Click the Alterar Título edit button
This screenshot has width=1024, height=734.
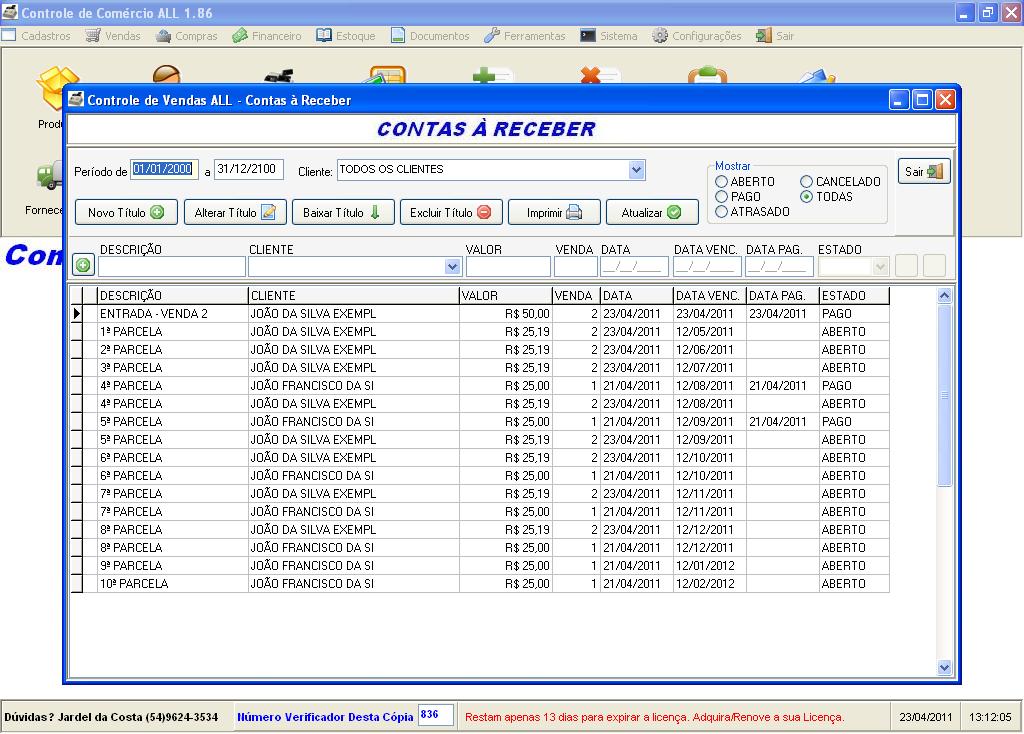(235, 212)
